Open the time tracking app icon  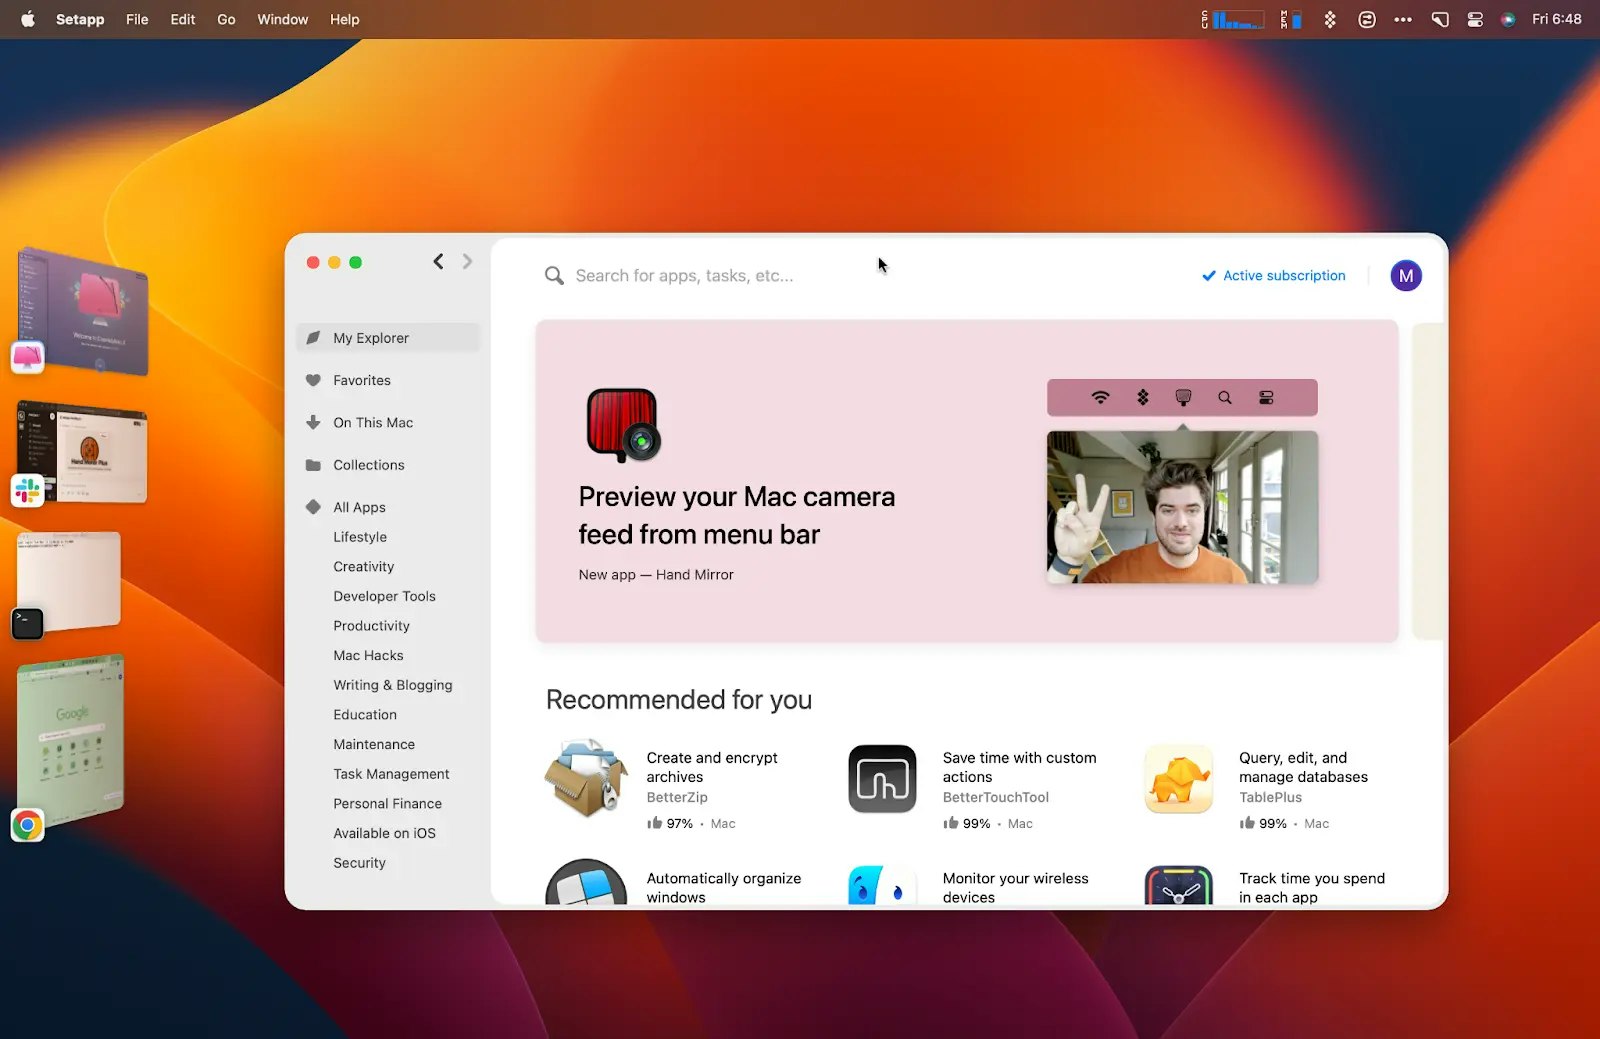click(x=1179, y=886)
